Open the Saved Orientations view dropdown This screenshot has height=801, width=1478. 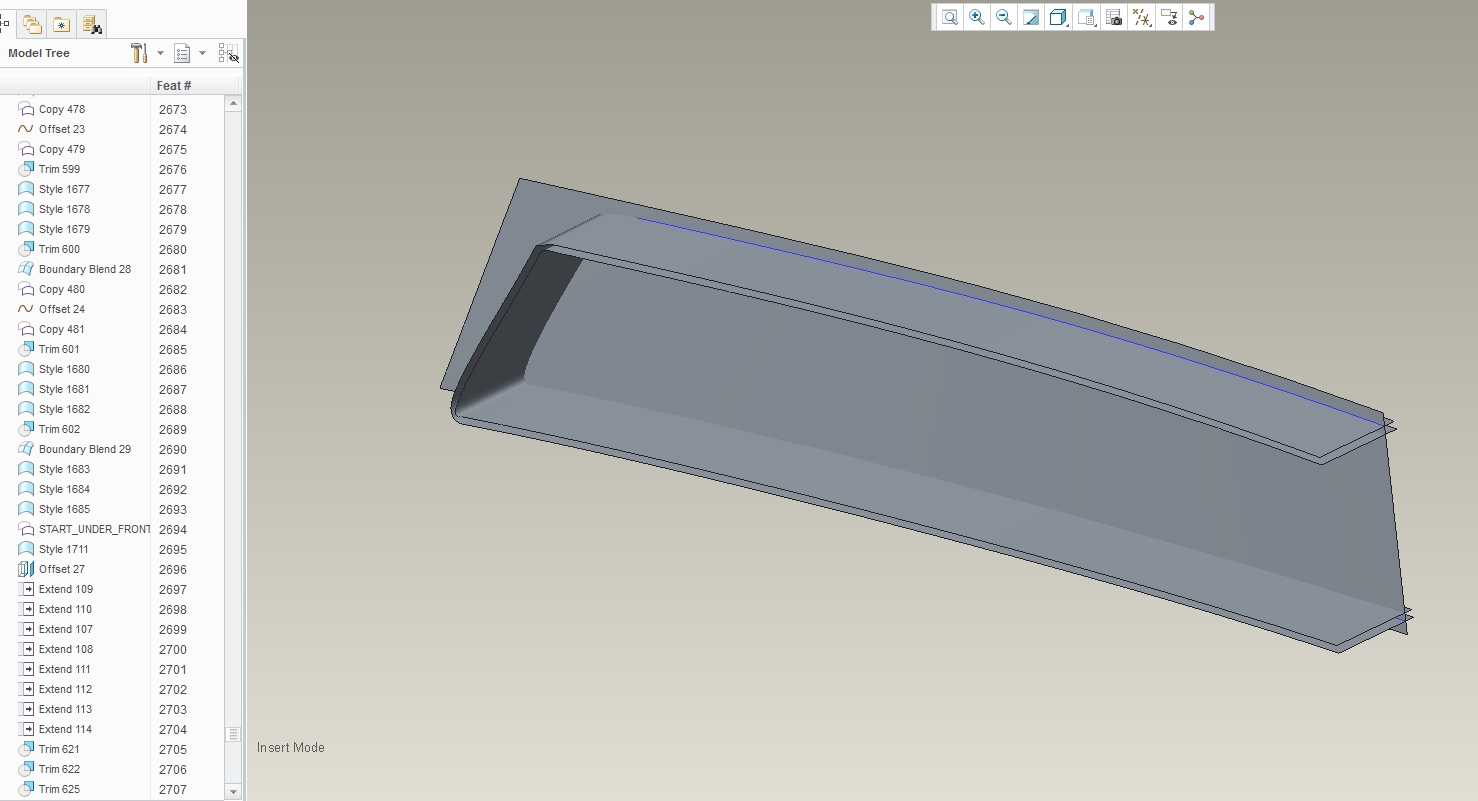[1087, 17]
